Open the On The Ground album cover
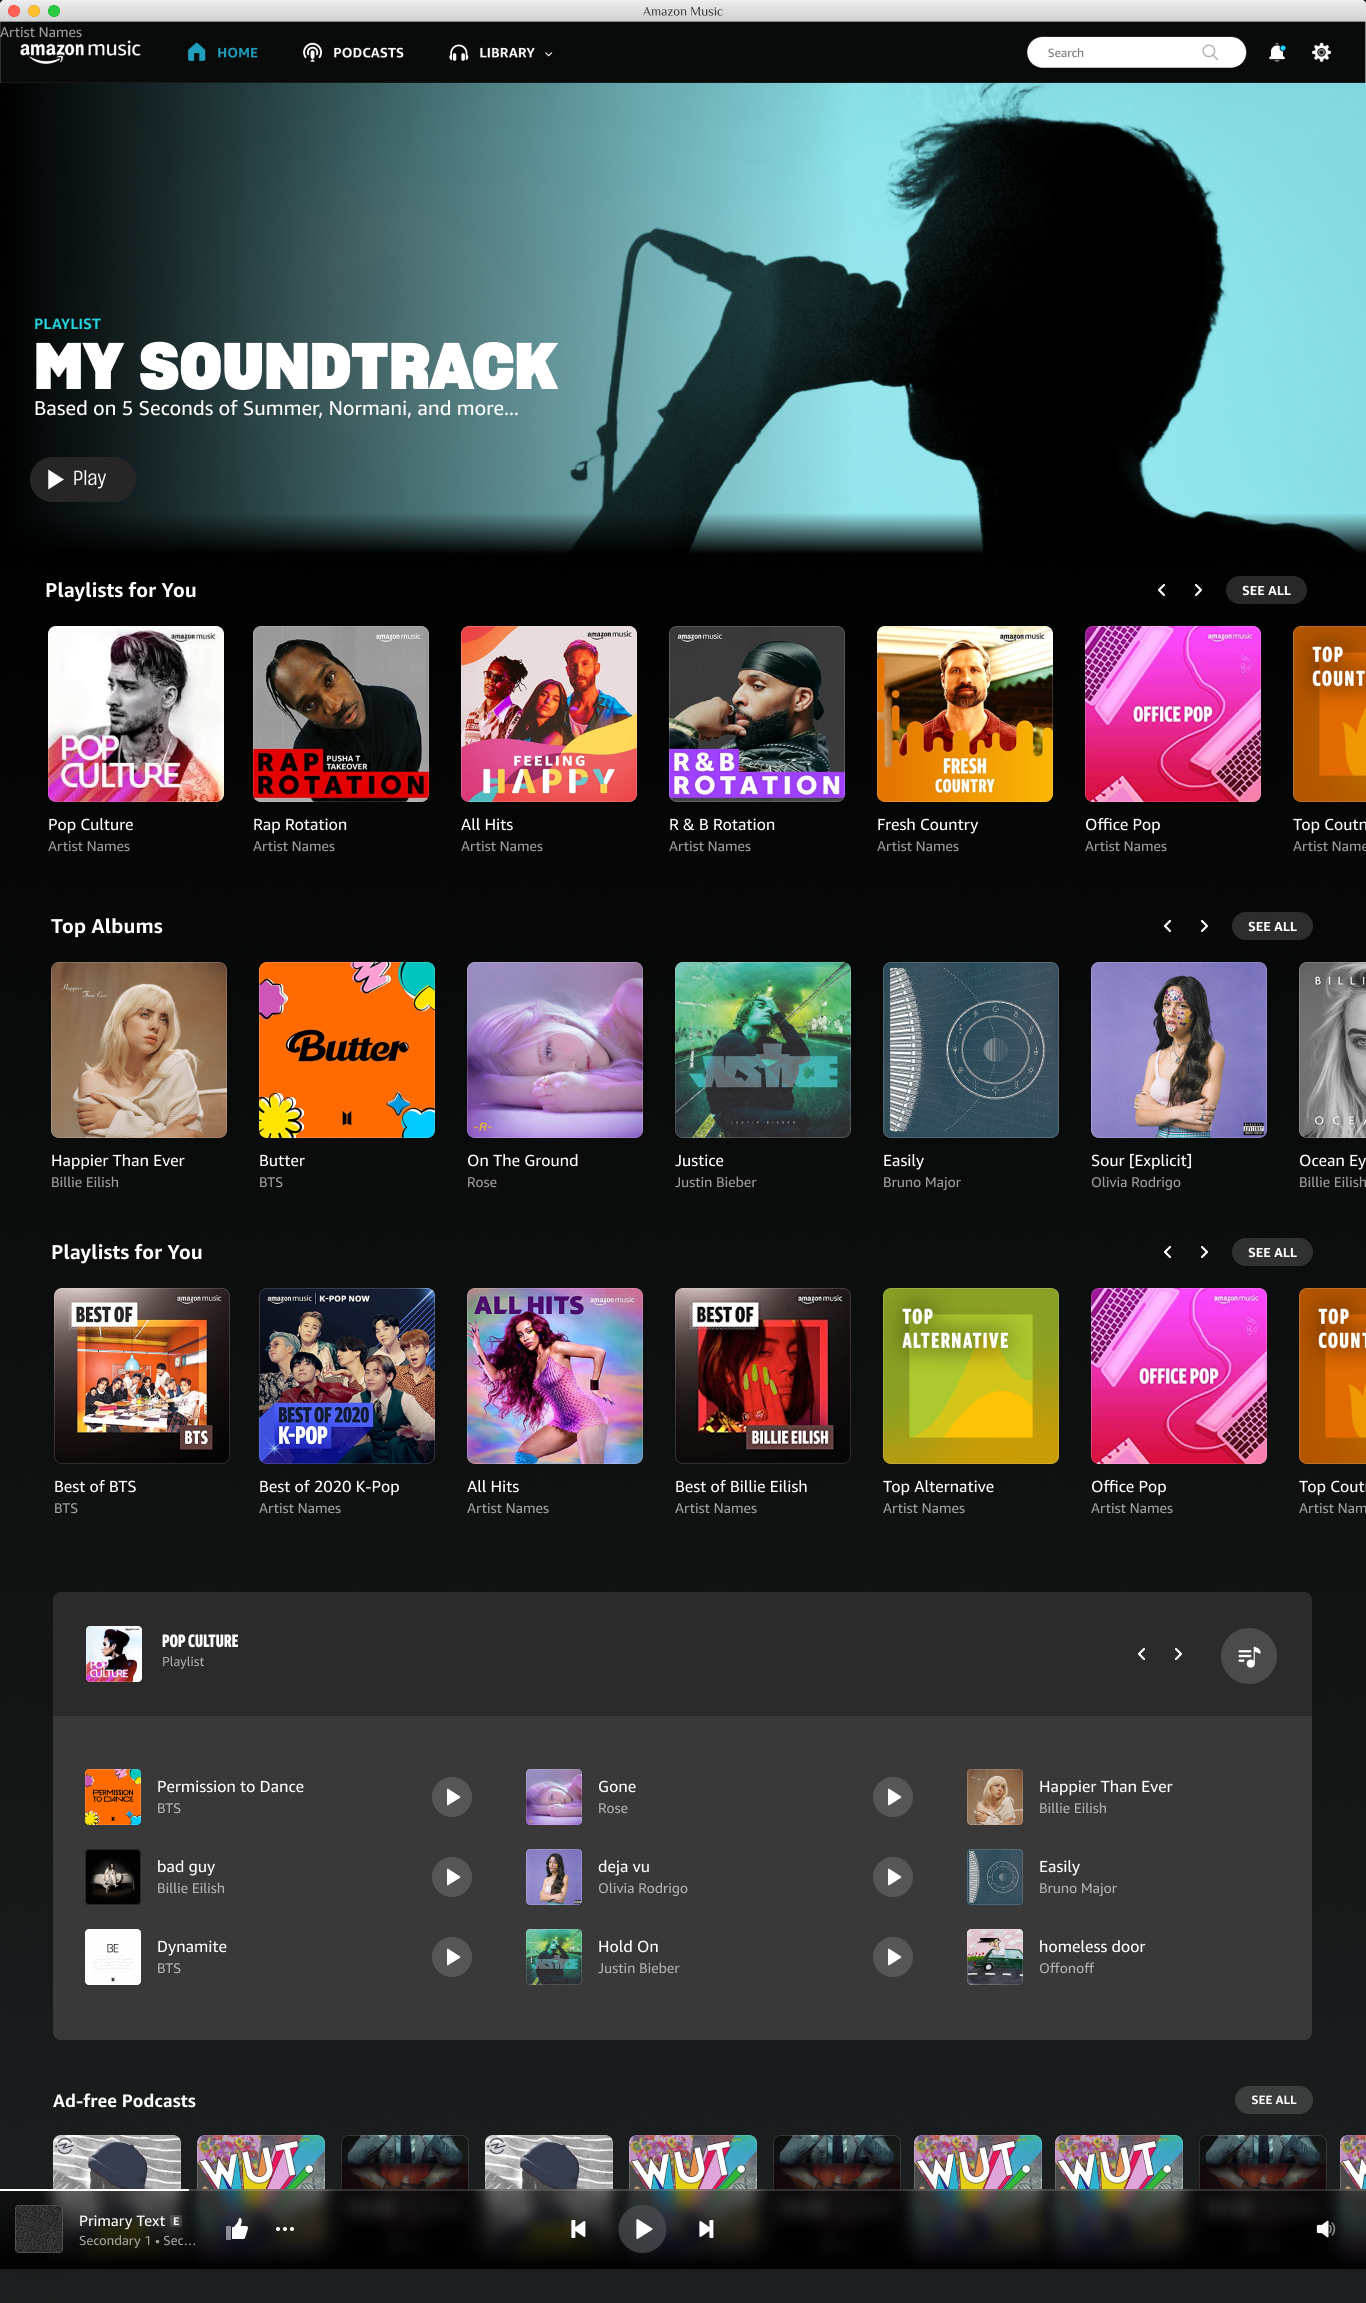Screen dimensions: 1366x2303 pyautogui.click(x=555, y=1050)
